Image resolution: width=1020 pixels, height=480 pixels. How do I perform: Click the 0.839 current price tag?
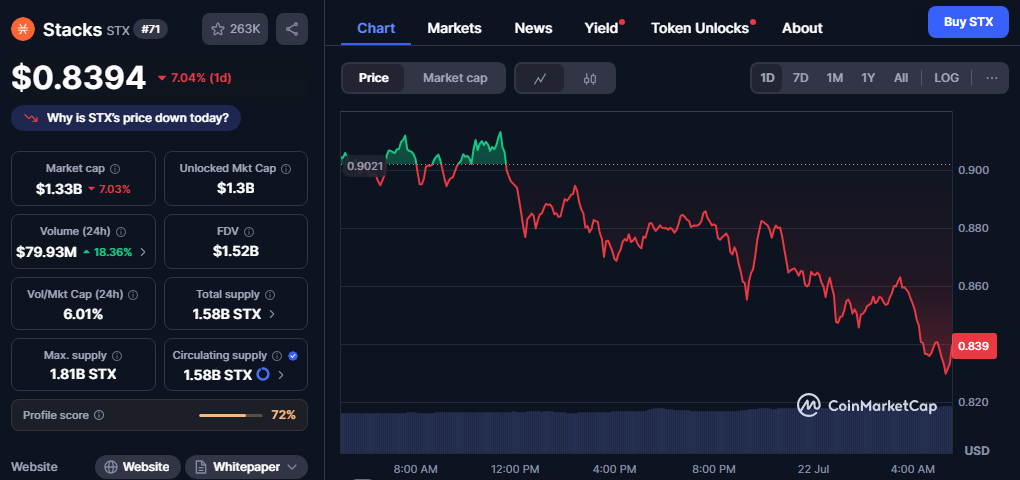click(x=974, y=345)
